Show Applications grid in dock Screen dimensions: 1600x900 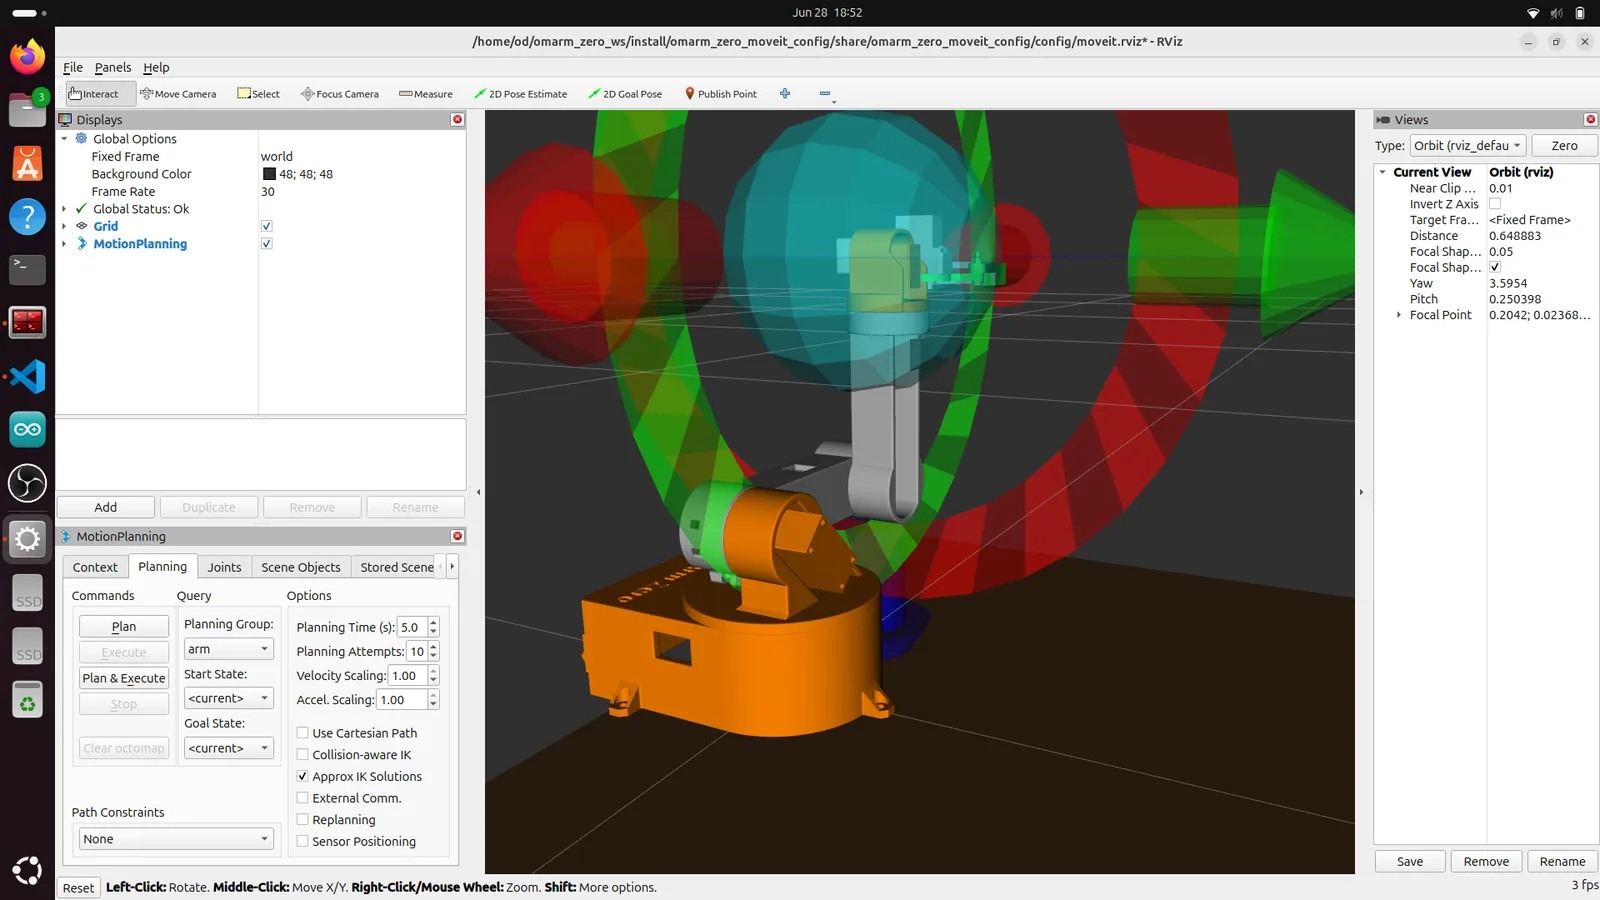pyautogui.click(x=27, y=870)
